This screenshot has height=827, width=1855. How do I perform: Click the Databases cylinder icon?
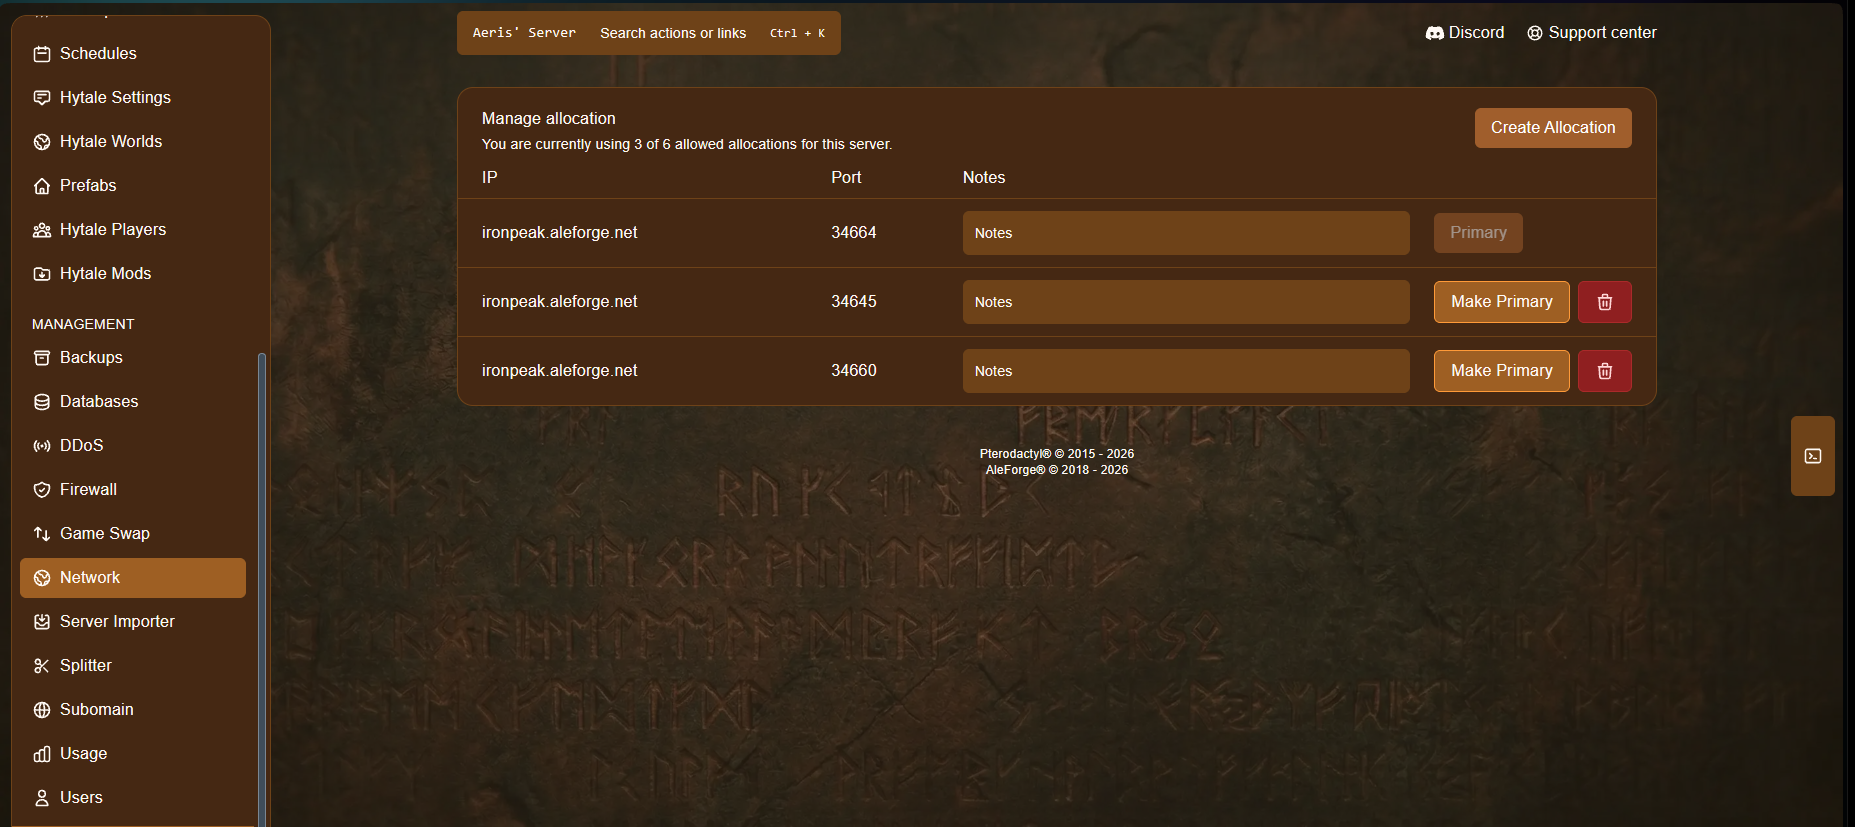(42, 402)
